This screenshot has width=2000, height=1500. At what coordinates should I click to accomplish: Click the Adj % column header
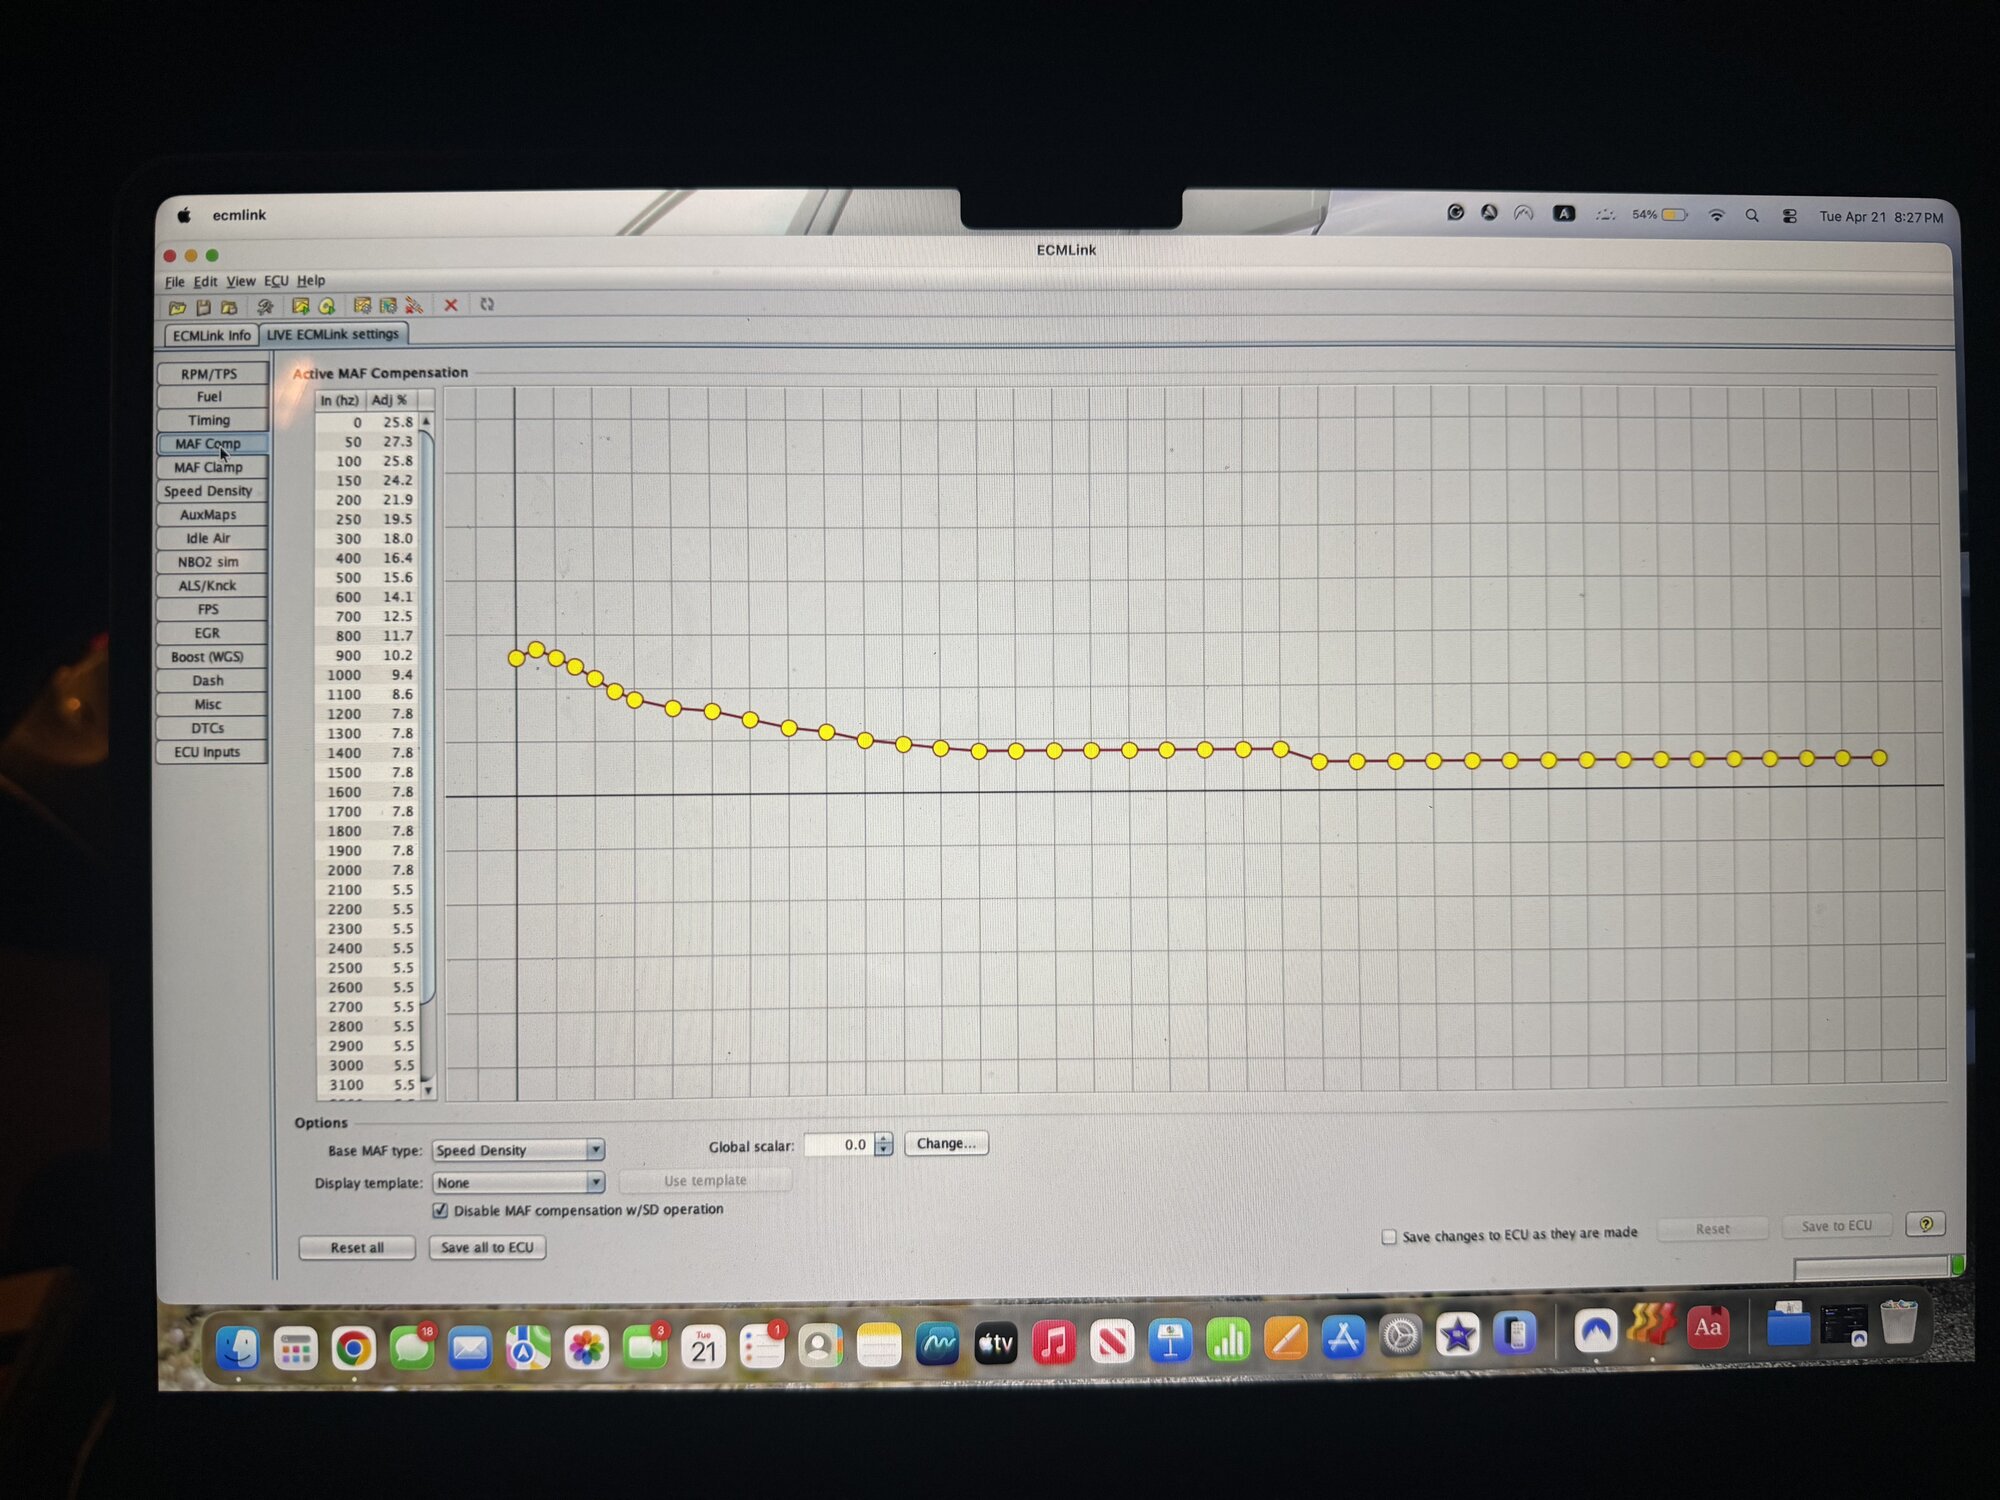391,400
